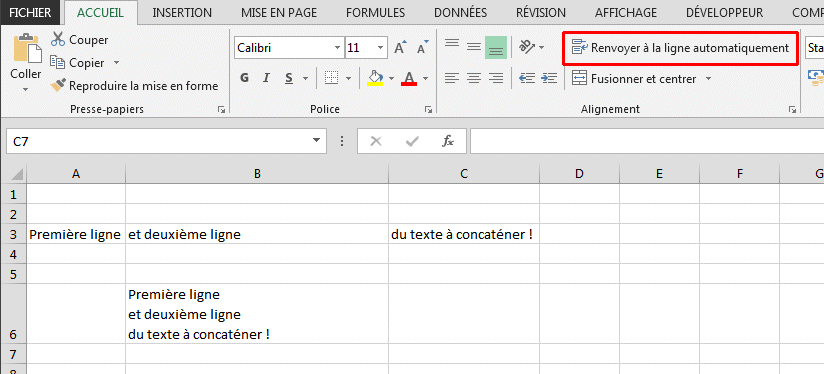The image size is (824, 374).
Task: Center text horizontally
Action: pyautogui.click(x=474, y=79)
